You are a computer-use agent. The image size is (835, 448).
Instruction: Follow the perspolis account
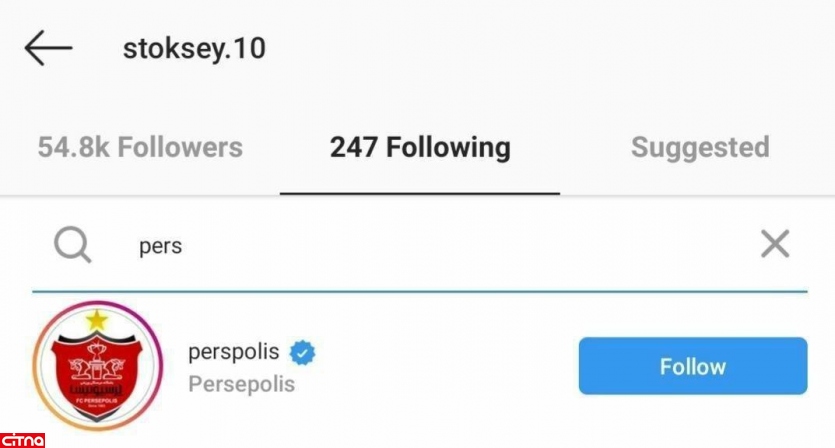click(692, 366)
